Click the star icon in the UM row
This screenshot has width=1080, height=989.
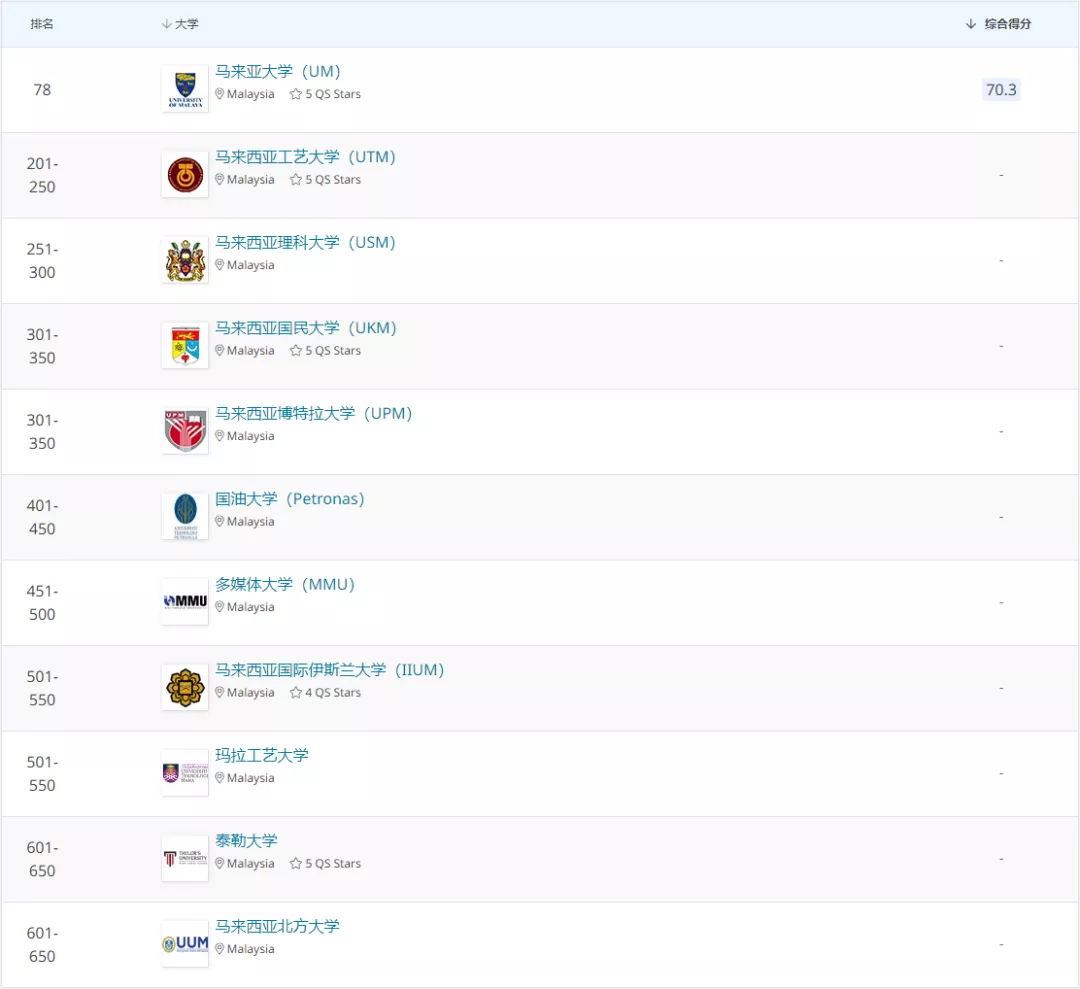pyautogui.click(x=295, y=94)
